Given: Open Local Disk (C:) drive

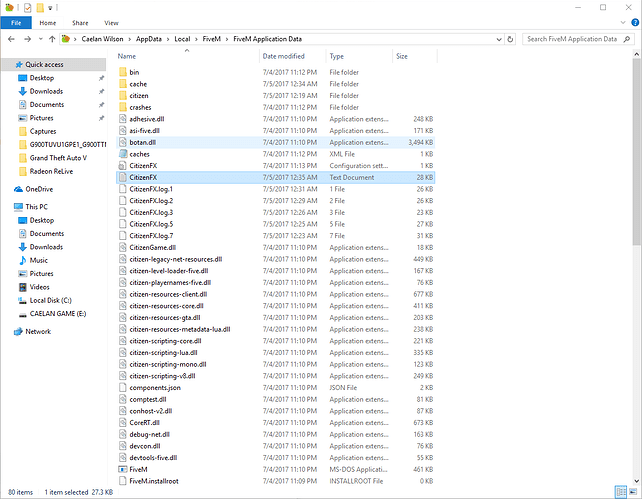Looking at the screenshot, I should pyautogui.click(x=50, y=300).
